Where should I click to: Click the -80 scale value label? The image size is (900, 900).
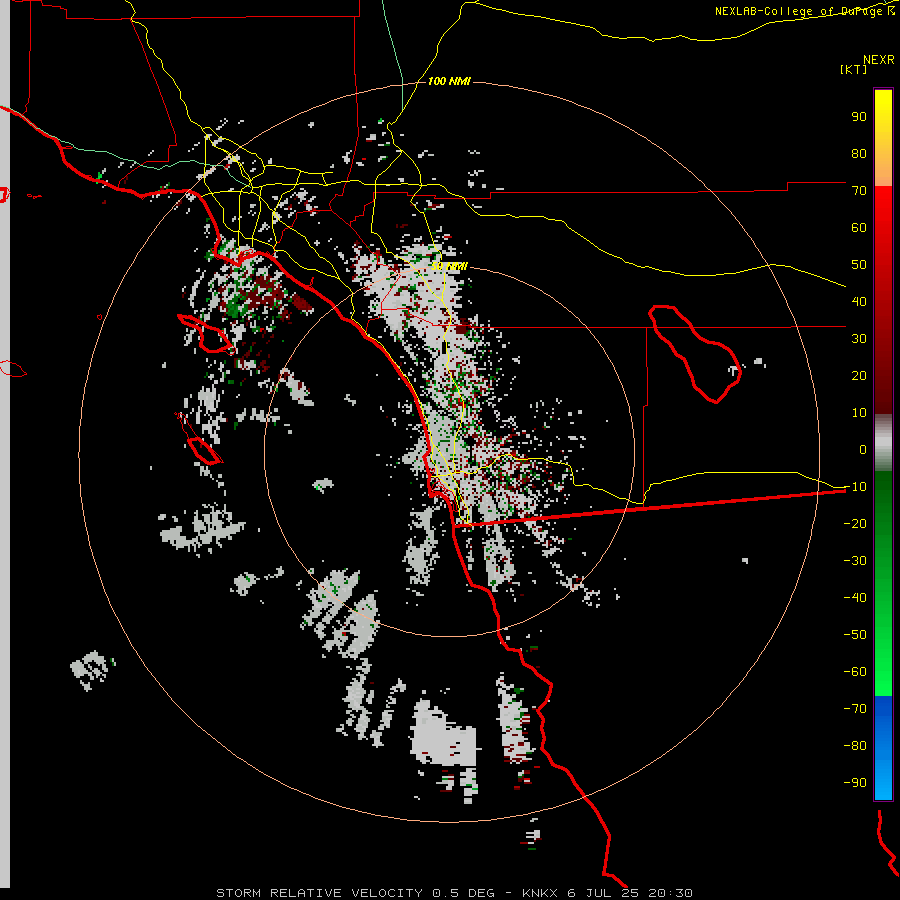coord(855,746)
